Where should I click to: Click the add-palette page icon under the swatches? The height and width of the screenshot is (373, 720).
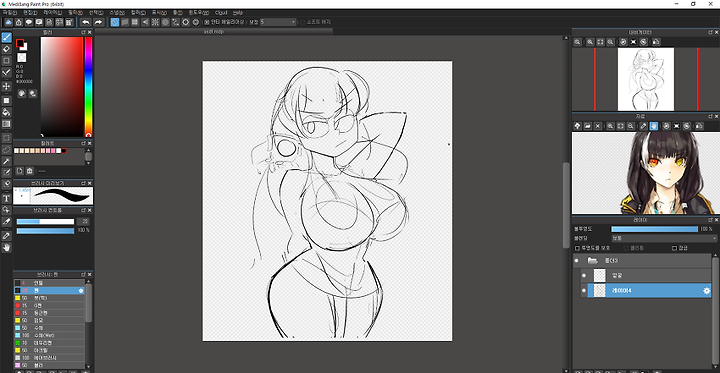click(x=20, y=171)
